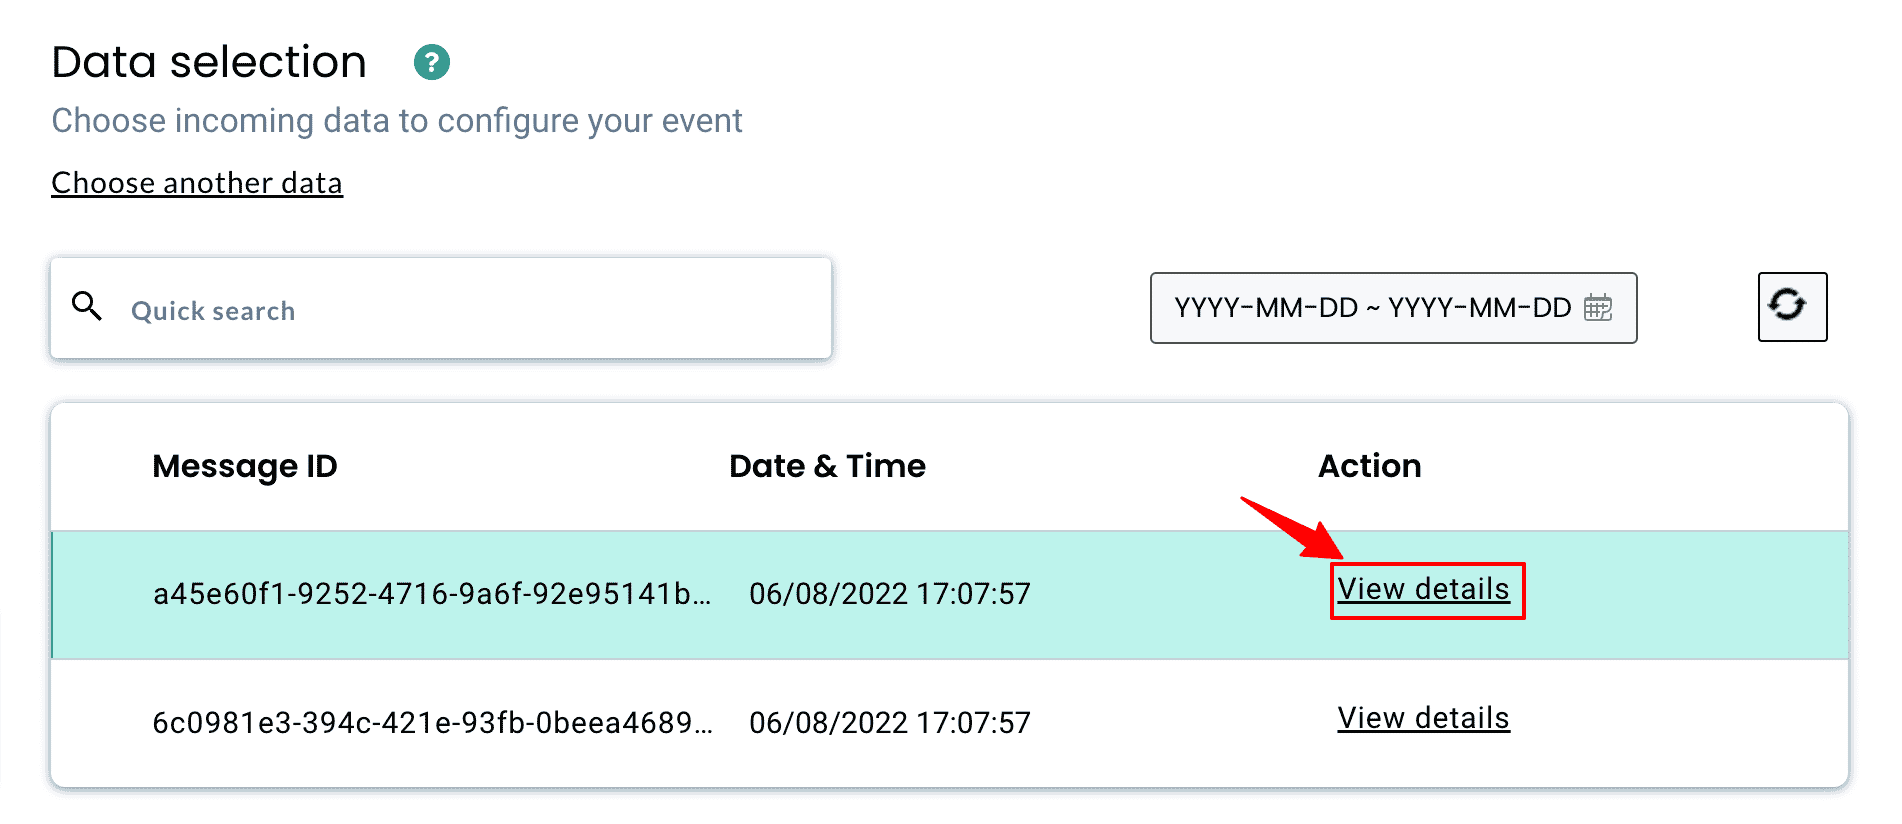Click View details for message a45e60f1
Image resolution: width=1902 pixels, height=824 pixels.
coord(1424,590)
